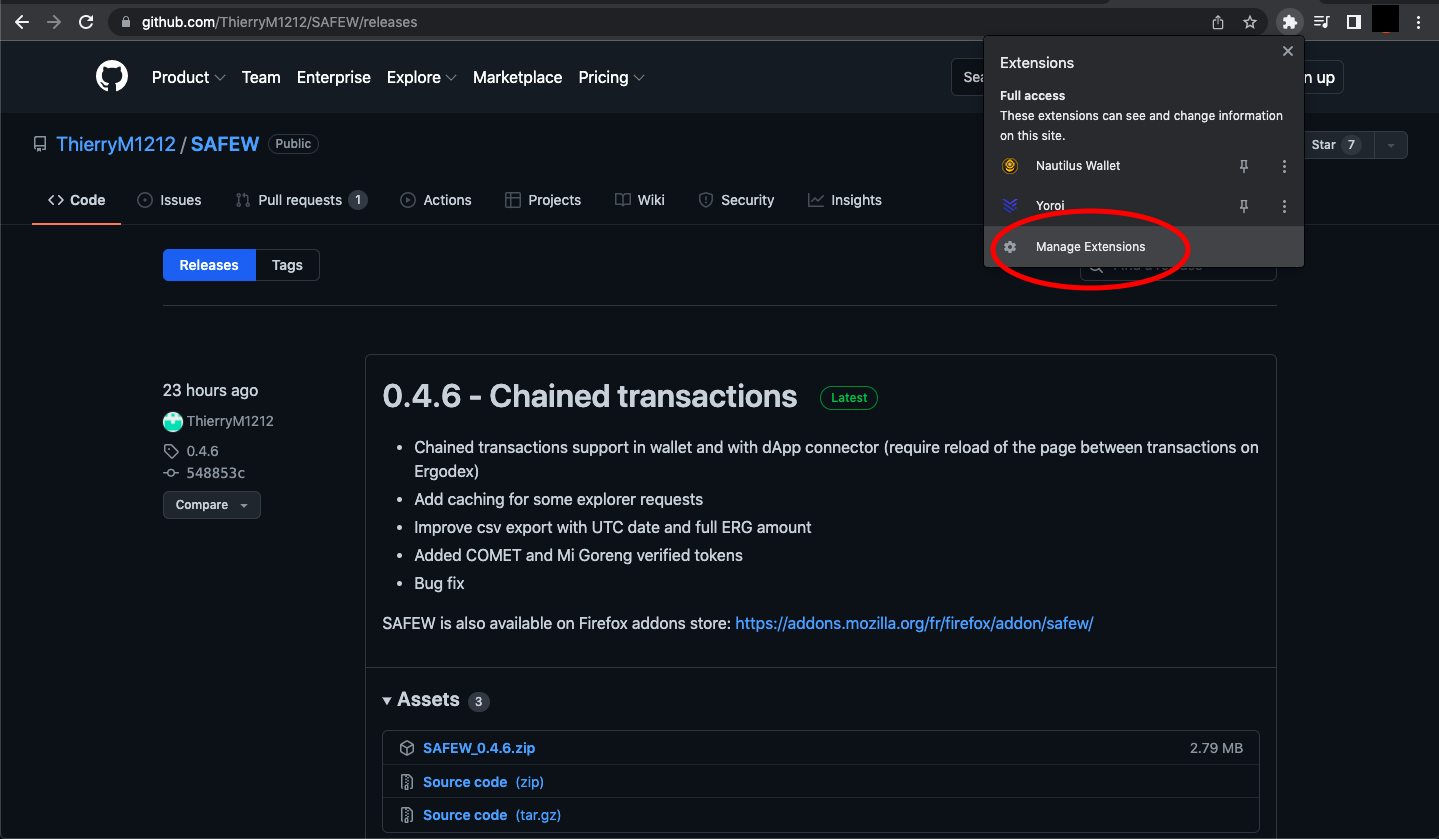Expand the Product menu
Image resolution: width=1439 pixels, height=839 pixels.
click(188, 77)
